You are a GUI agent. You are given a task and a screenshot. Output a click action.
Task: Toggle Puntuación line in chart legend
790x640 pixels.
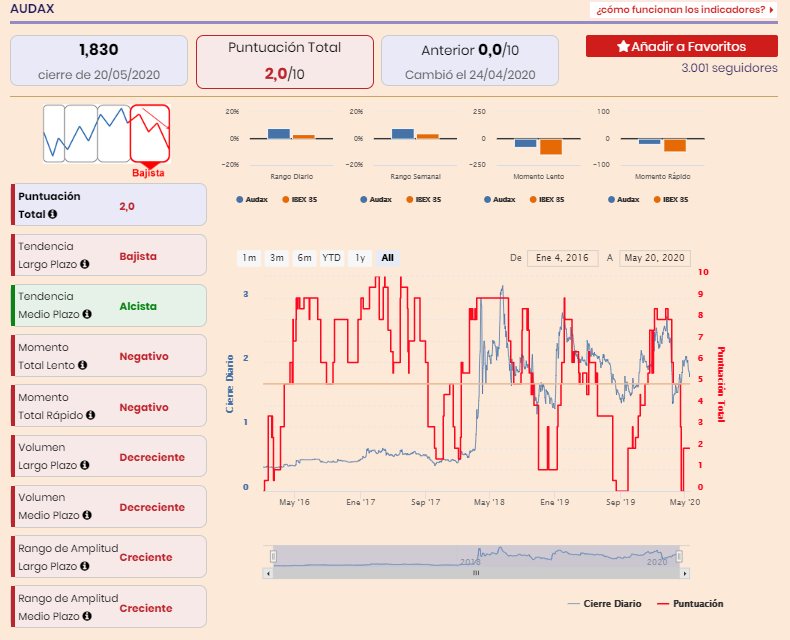[690, 604]
